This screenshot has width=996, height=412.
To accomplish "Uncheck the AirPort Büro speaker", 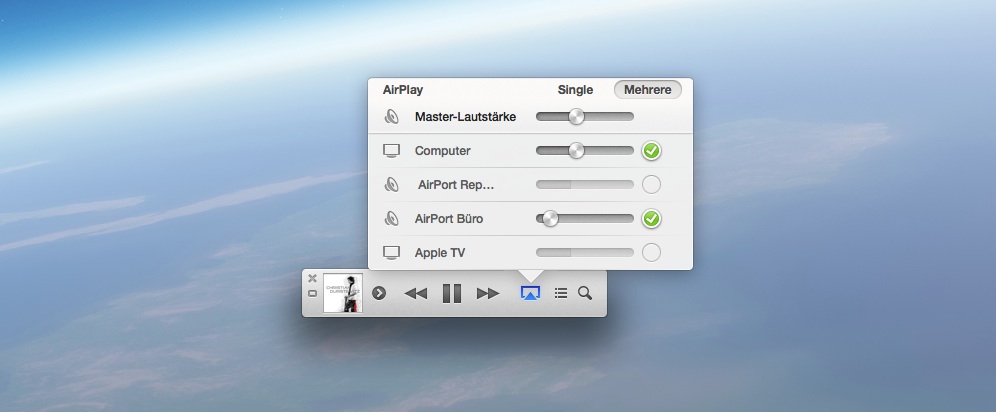I will coord(652,219).
